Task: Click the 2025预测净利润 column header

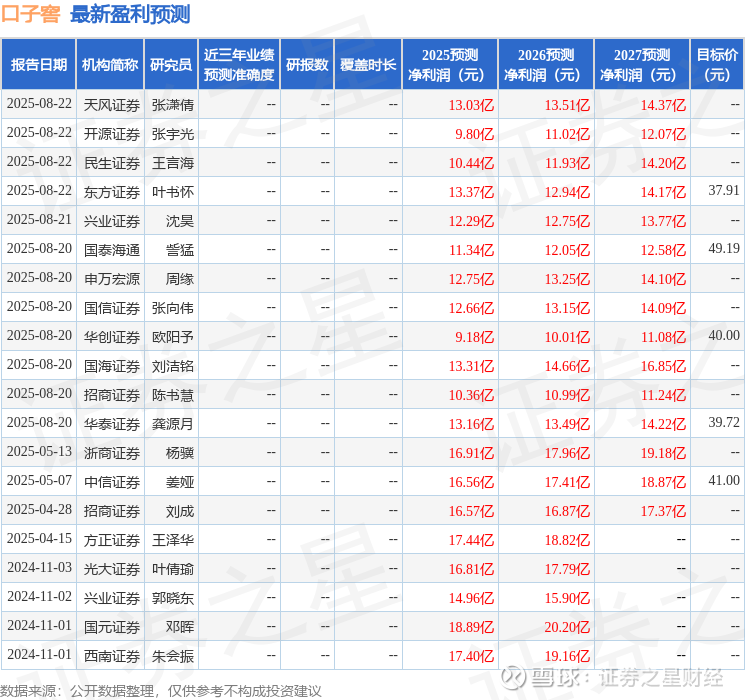Action: pyautogui.click(x=450, y=65)
